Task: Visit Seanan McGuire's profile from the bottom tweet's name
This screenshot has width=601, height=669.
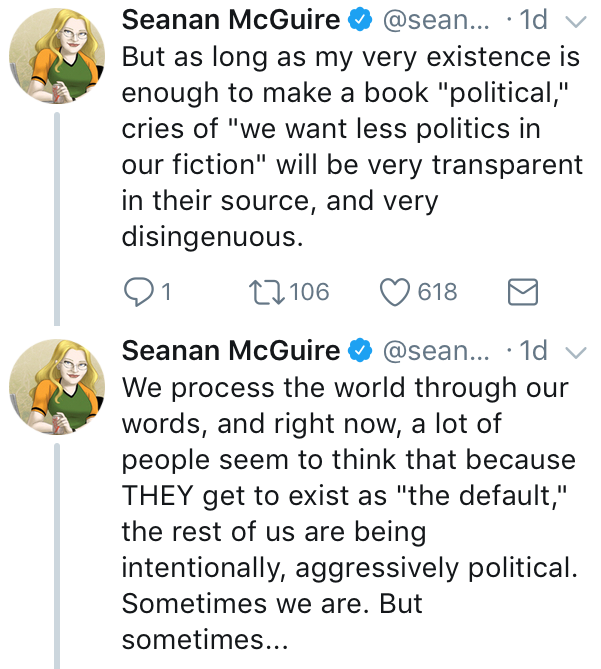Action: (x=231, y=351)
